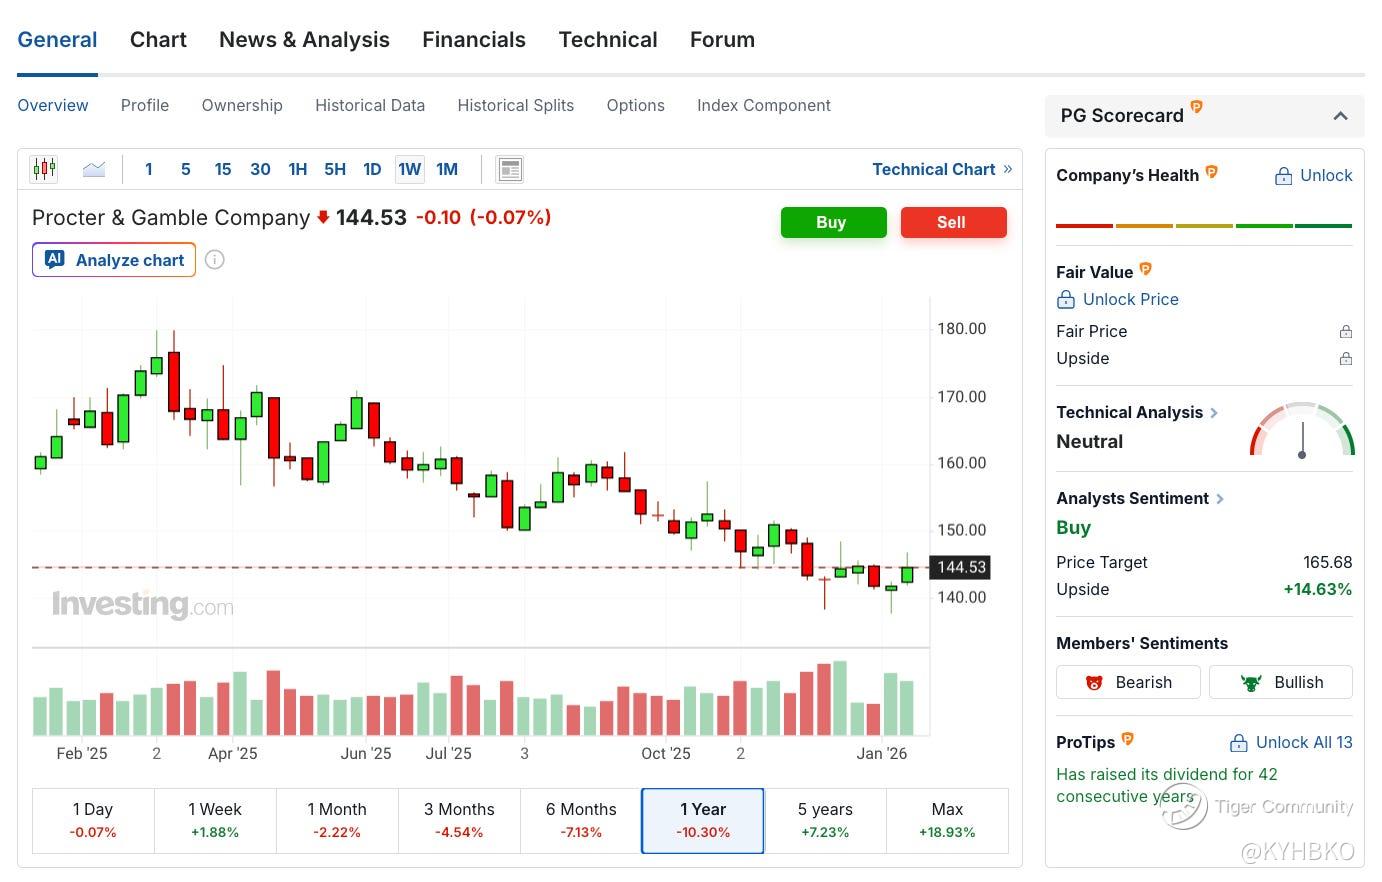Select the 6 Months range button
1382x882 pixels.
coord(581,820)
